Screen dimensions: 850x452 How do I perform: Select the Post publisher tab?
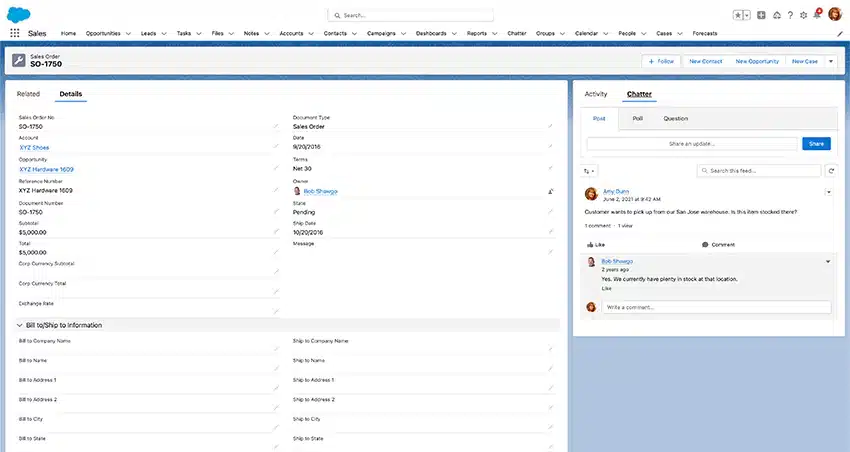coord(599,119)
